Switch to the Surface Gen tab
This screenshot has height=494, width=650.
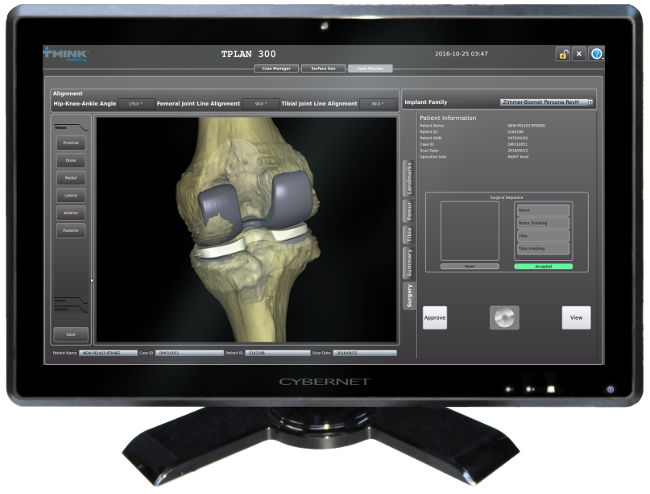(322, 69)
